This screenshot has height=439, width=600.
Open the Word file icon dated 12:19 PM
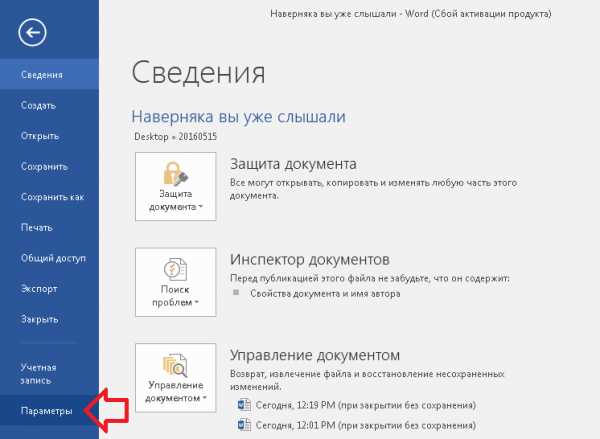[244, 405]
